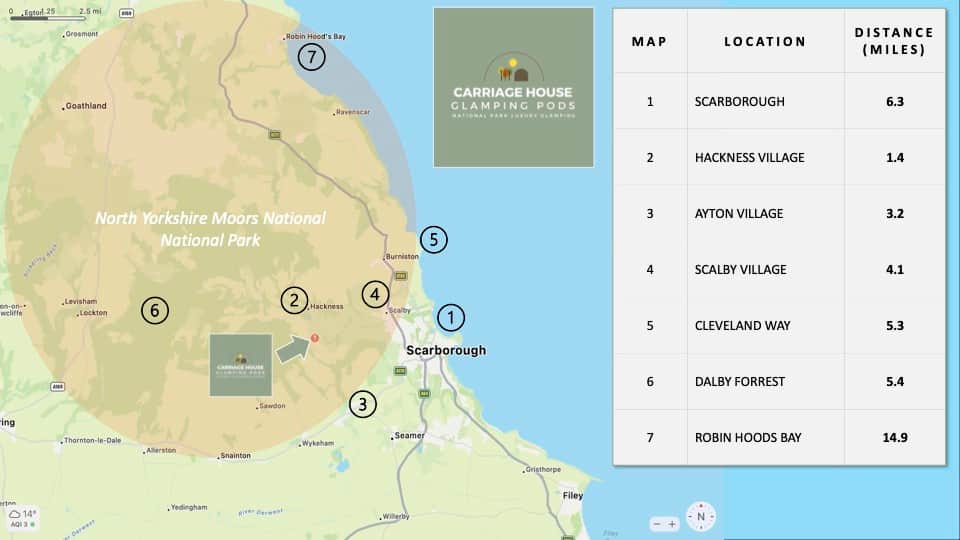This screenshot has width=960, height=540.
Task: Click North Yorkshire Moors National Park title
Action: tap(211, 229)
